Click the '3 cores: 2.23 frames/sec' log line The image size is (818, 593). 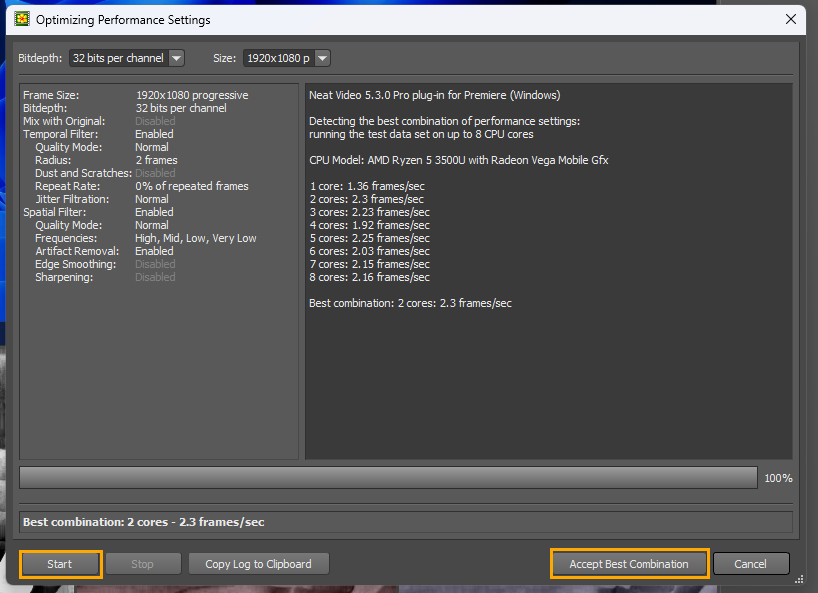tap(369, 212)
